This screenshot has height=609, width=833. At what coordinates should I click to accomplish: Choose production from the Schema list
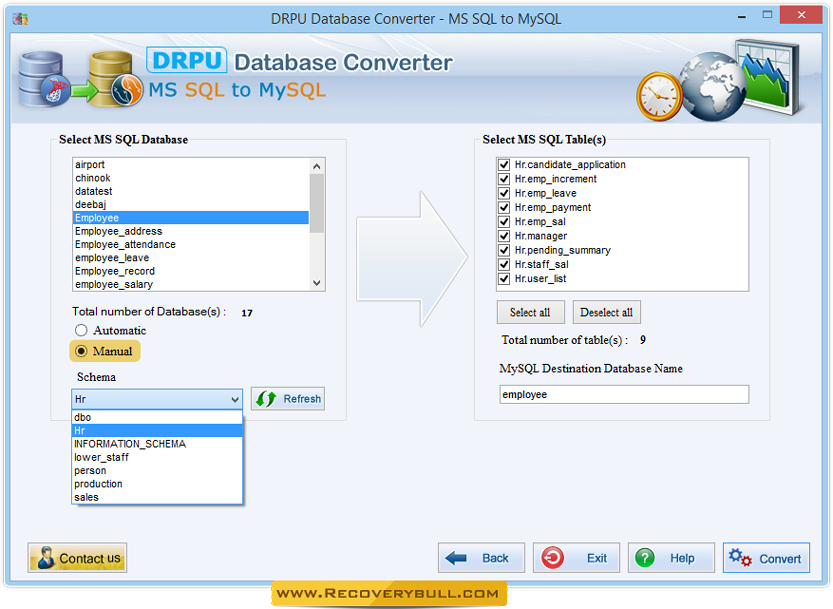(x=157, y=484)
